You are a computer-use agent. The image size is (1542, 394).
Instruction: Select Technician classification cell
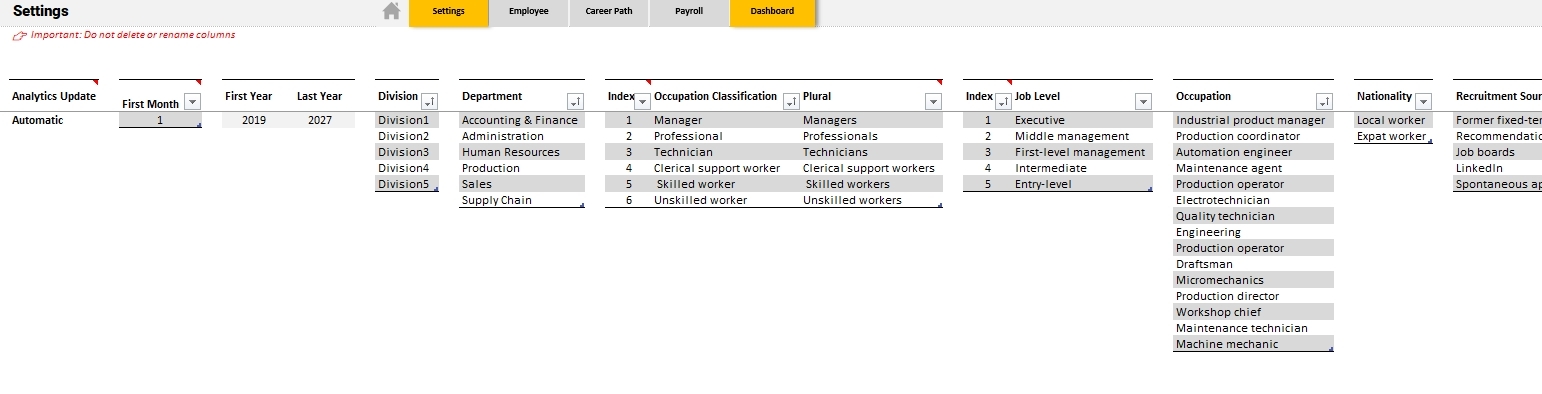coord(726,152)
